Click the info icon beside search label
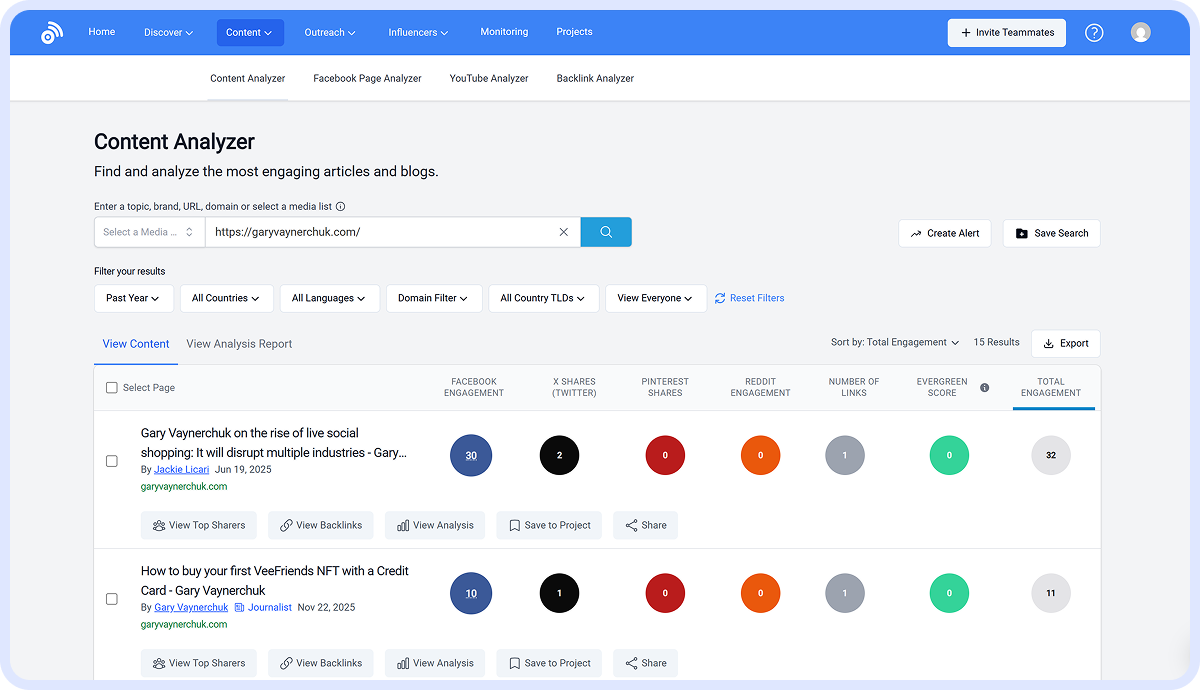Viewport: 1200px width, 690px height. click(341, 207)
